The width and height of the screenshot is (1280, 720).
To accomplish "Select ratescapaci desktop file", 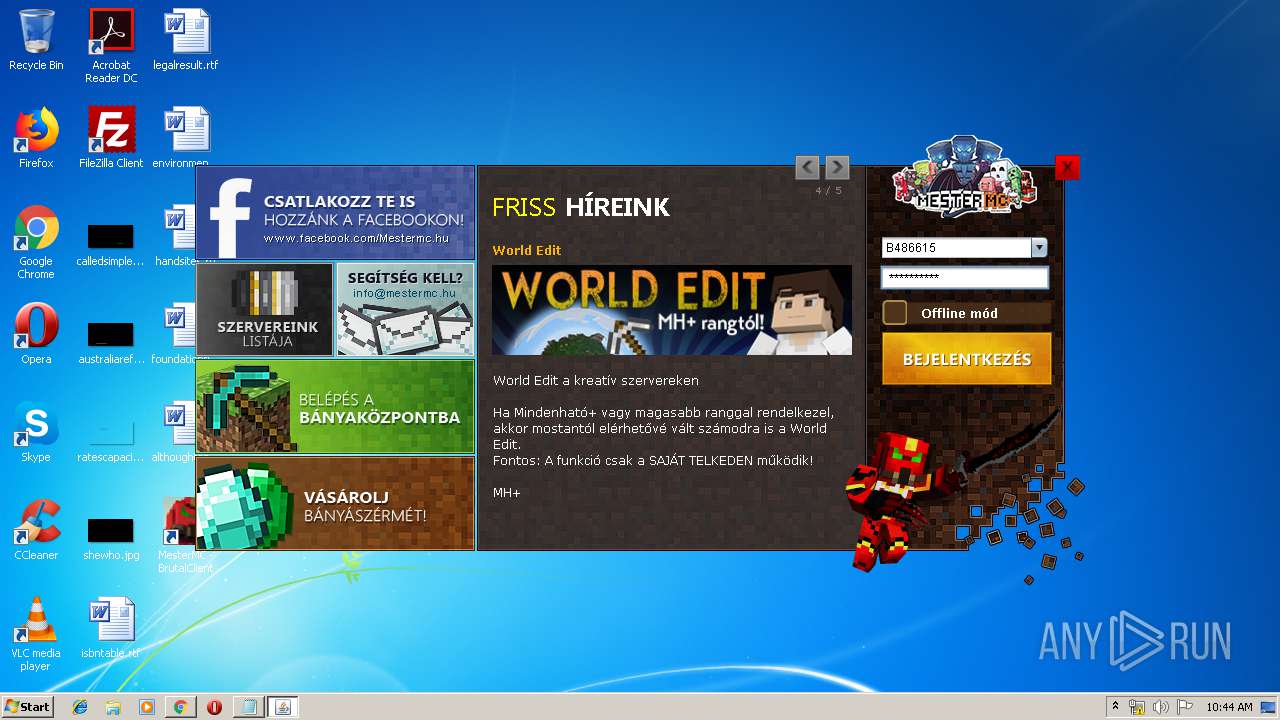I will (111, 438).
